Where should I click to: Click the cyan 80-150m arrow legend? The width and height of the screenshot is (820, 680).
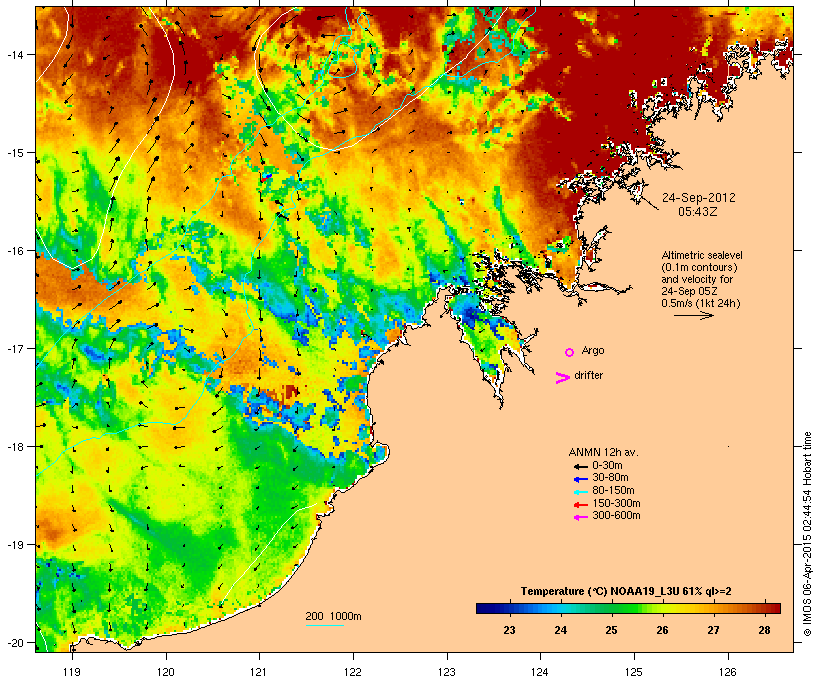click(x=581, y=492)
